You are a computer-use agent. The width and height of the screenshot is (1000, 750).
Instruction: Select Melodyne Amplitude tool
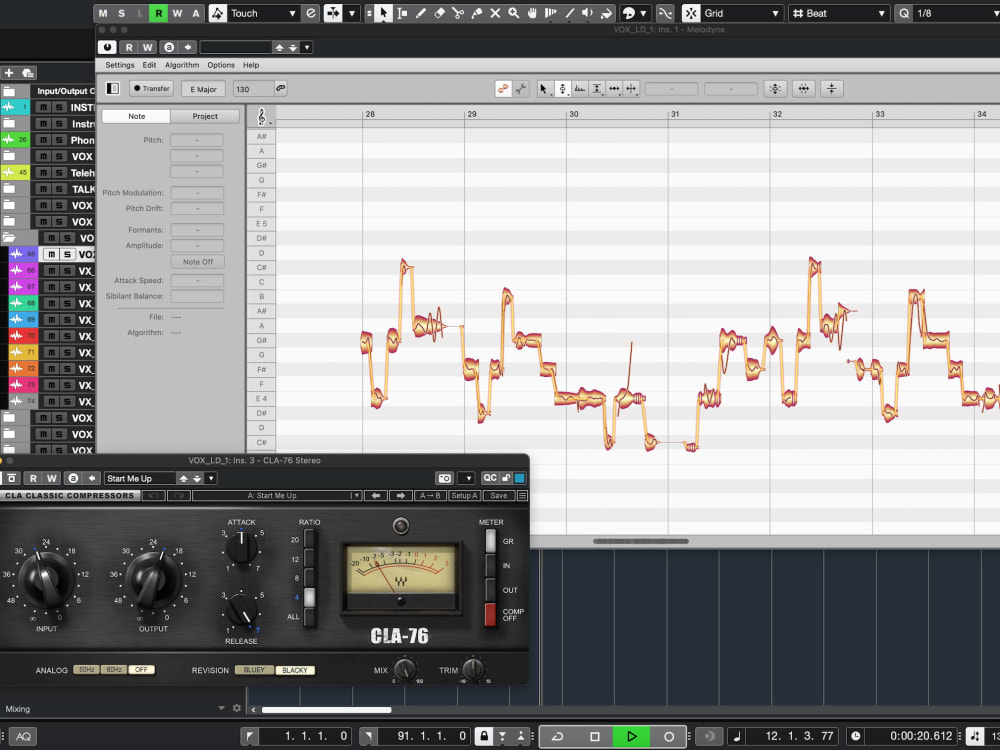[x=597, y=89]
